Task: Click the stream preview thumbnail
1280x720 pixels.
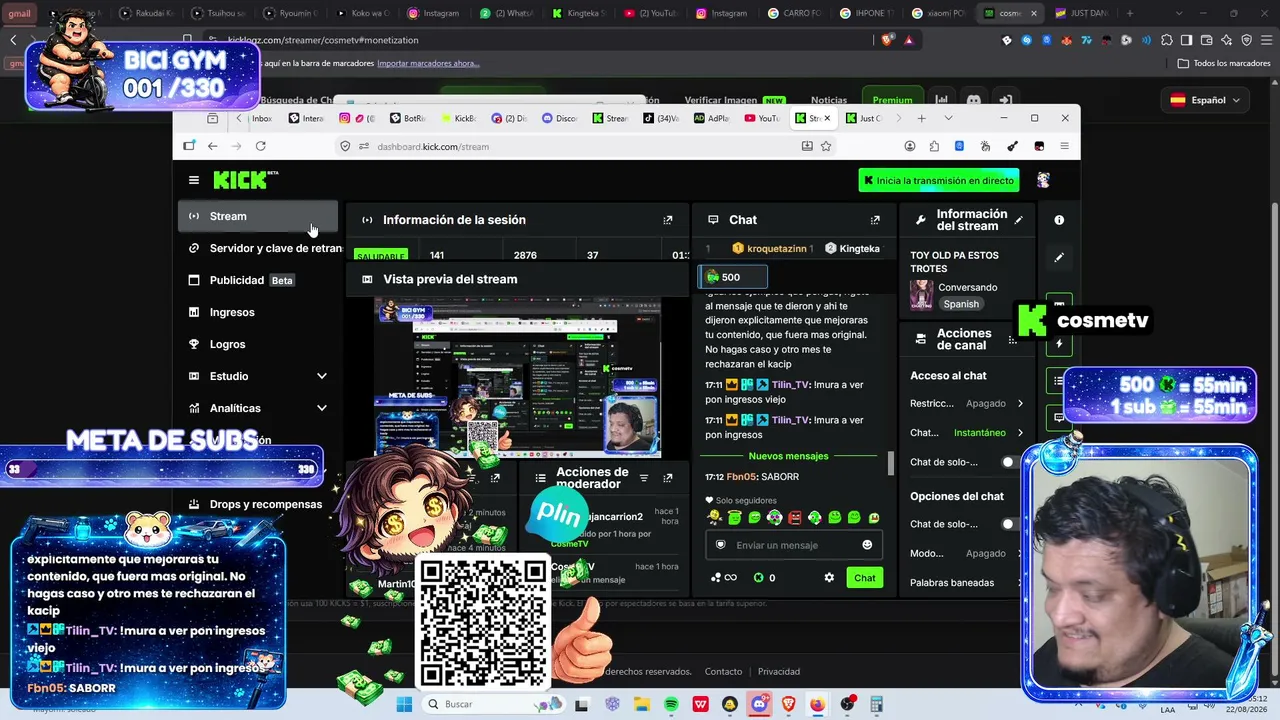Action: click(x=517, y=377)
